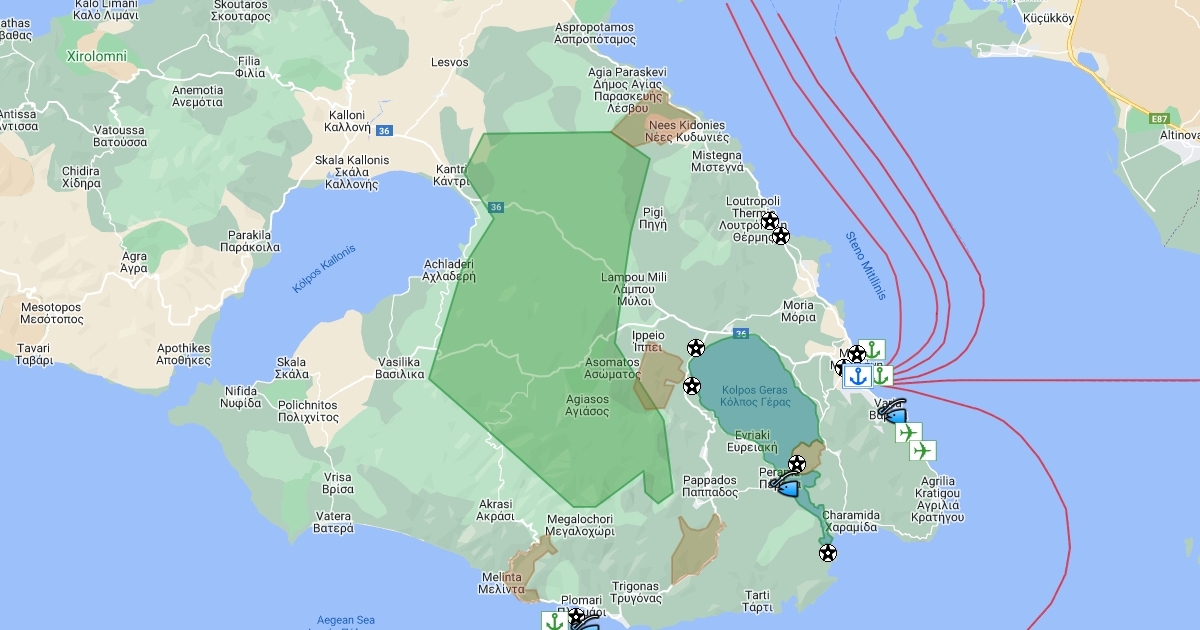Click the soccer ball marker beside Ippeio
1200x630 pixels.
(x=696, y=348)
